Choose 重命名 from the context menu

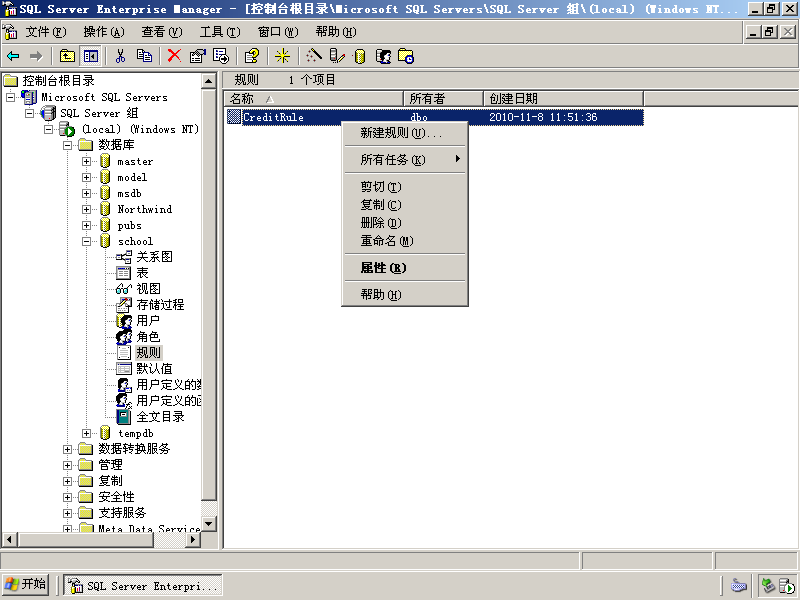click(x=405, y=241)
